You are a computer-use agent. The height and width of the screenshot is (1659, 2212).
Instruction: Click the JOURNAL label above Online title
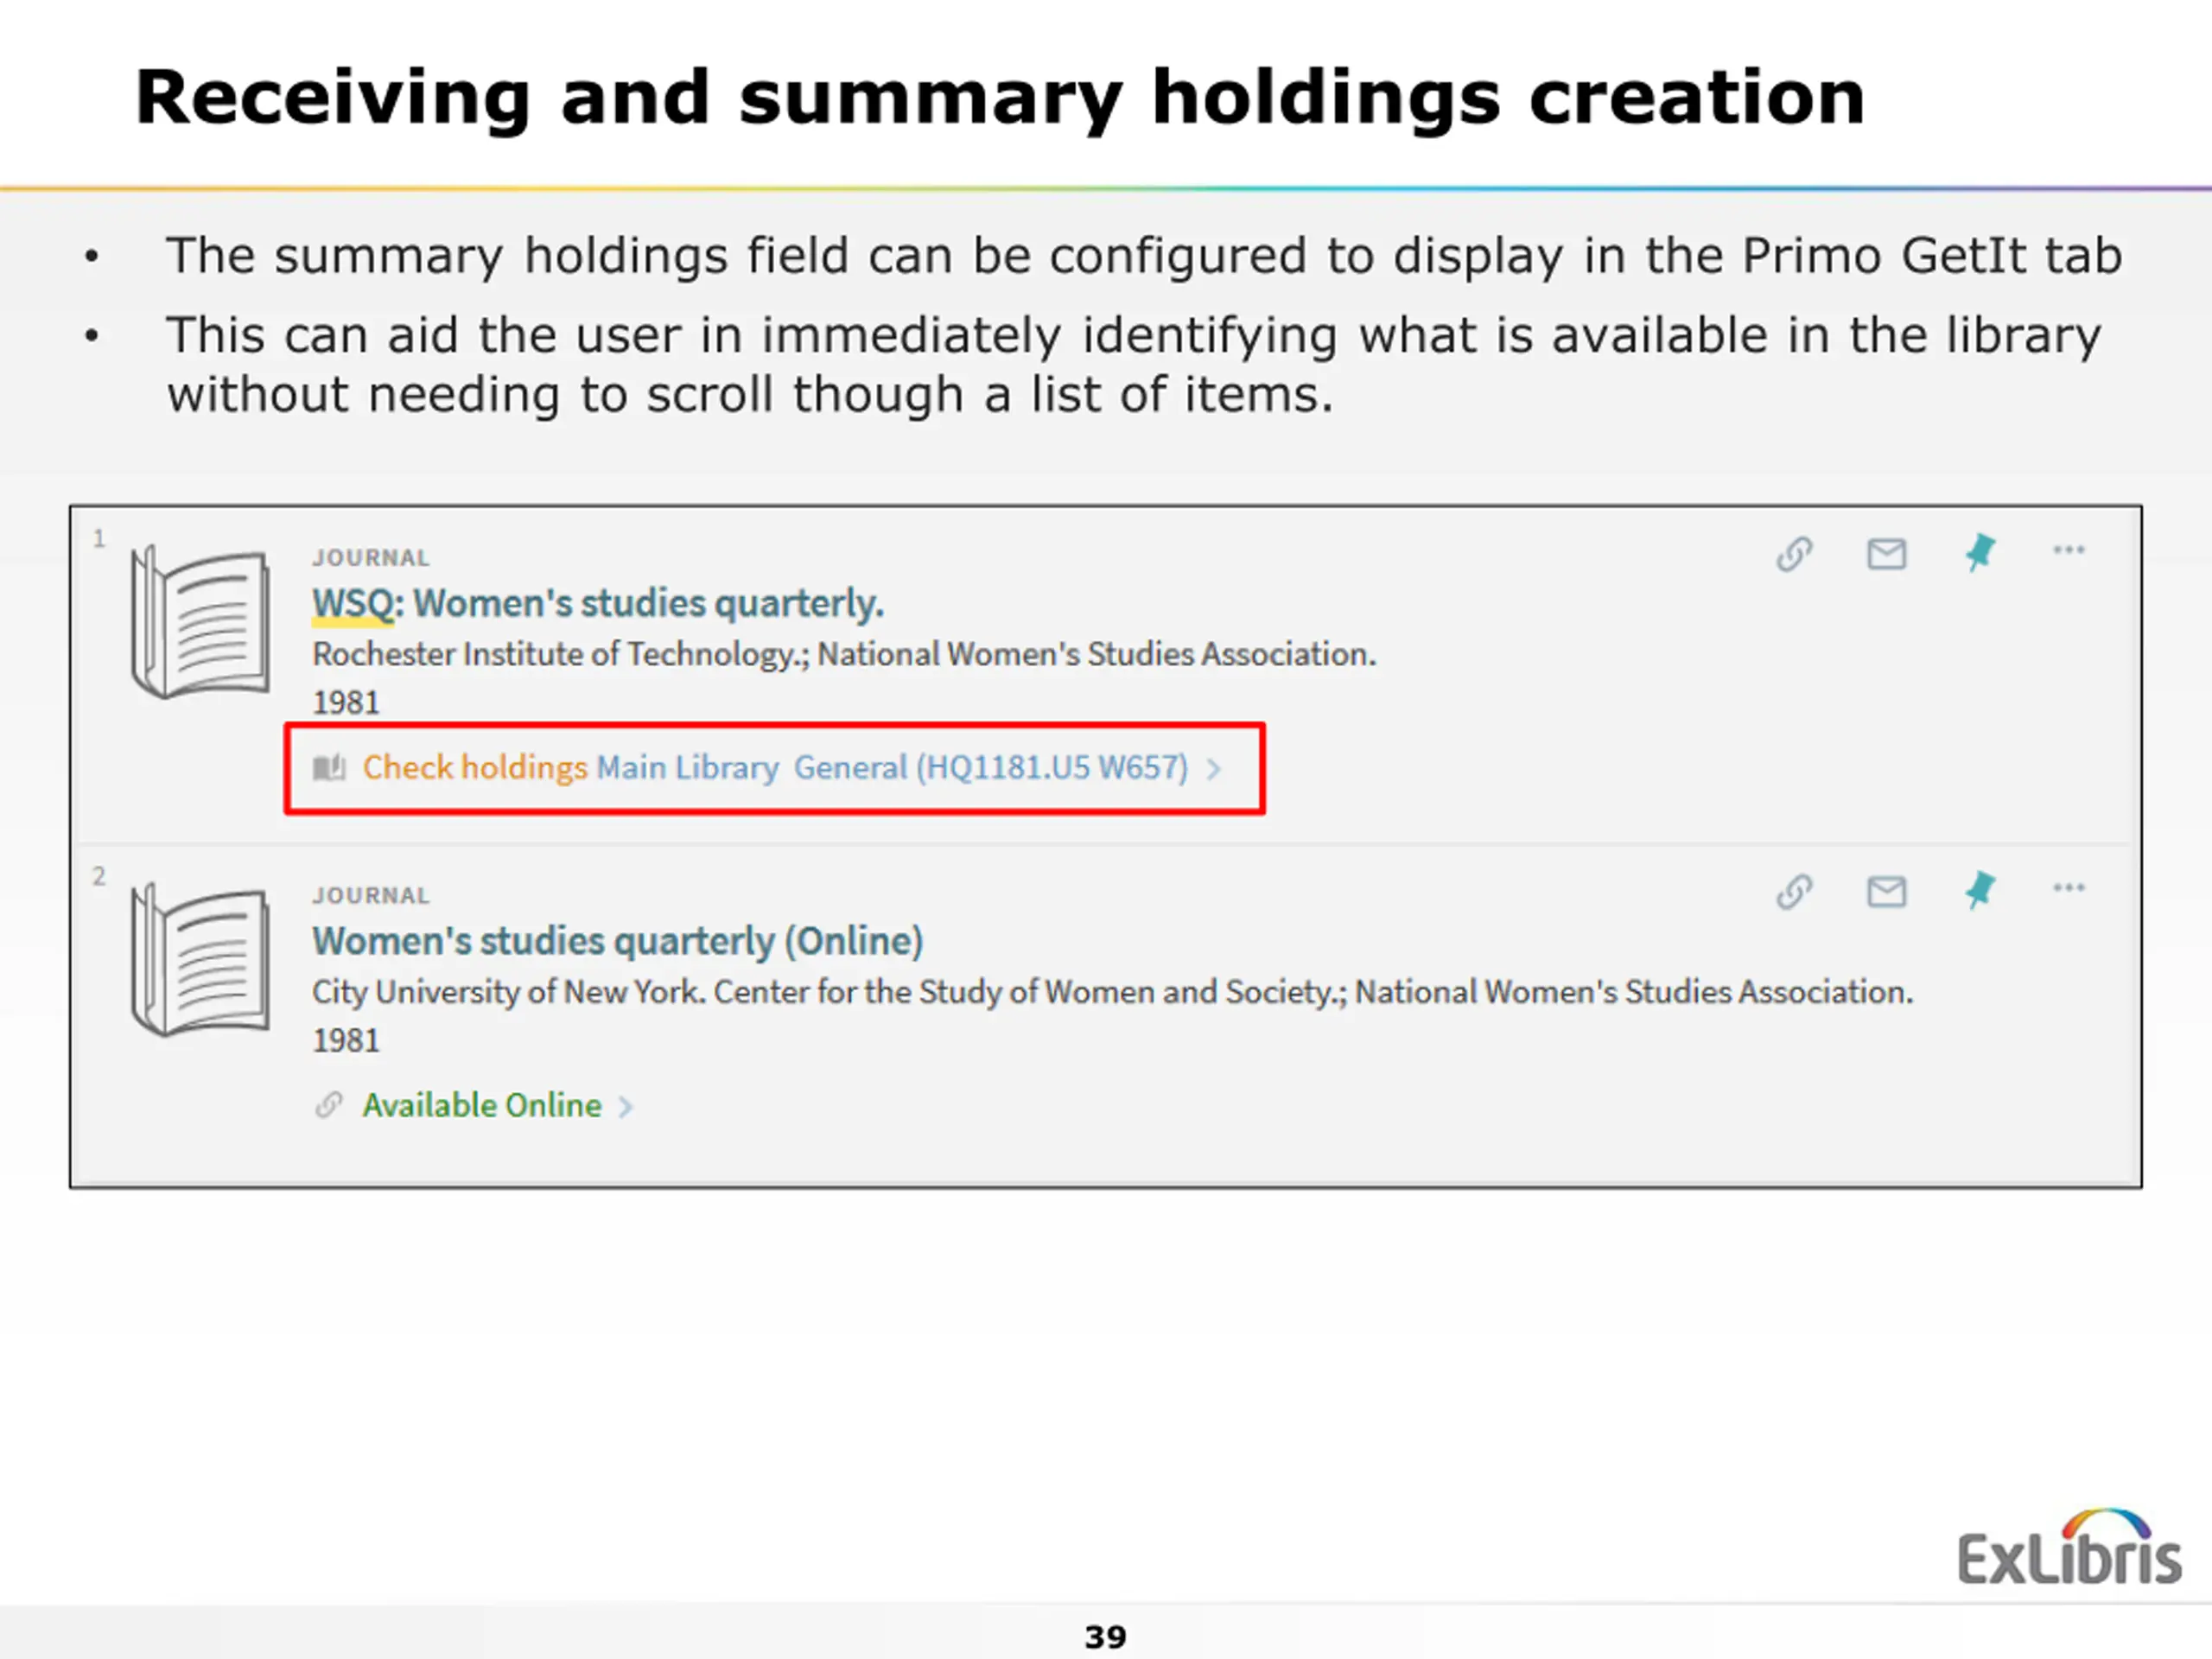click(370, 896)
